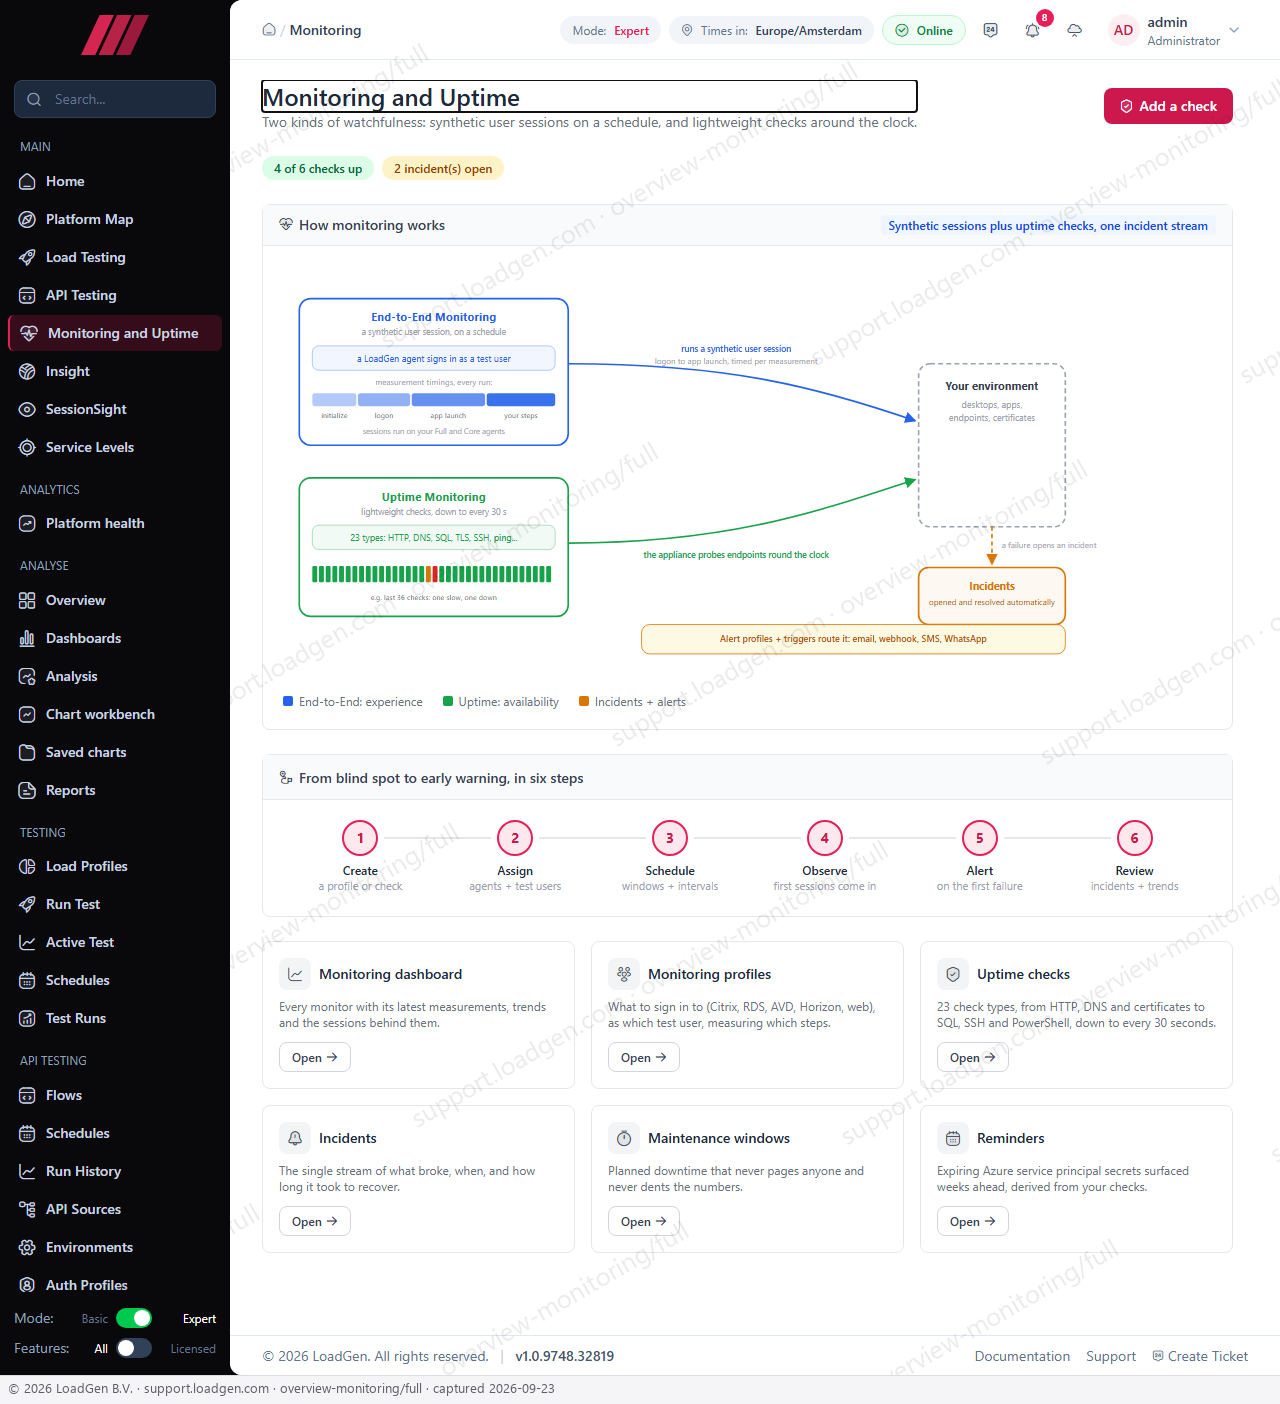Image resolution: width=1280 pixels, height=1404 pixels.
Task: Click the Support footer link
Action: (1111, 1356)
